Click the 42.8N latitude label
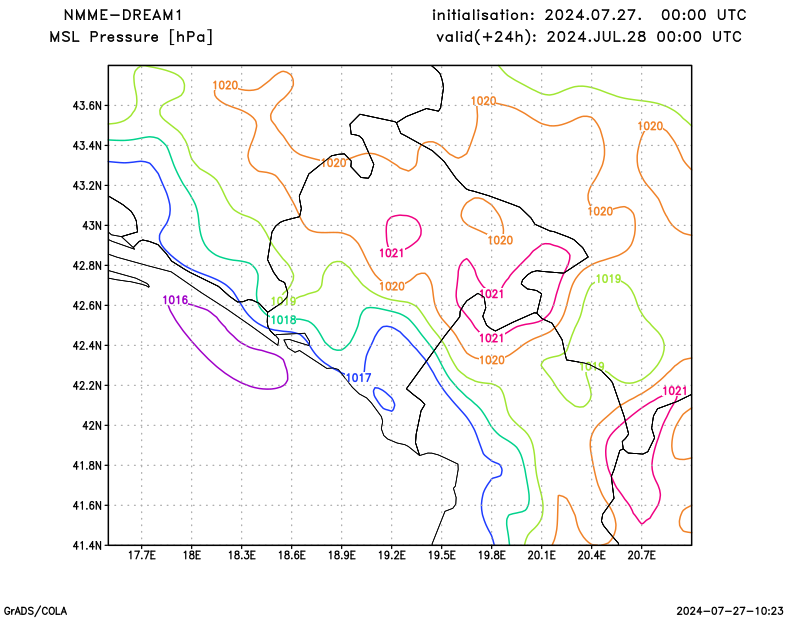 point(87,266)
